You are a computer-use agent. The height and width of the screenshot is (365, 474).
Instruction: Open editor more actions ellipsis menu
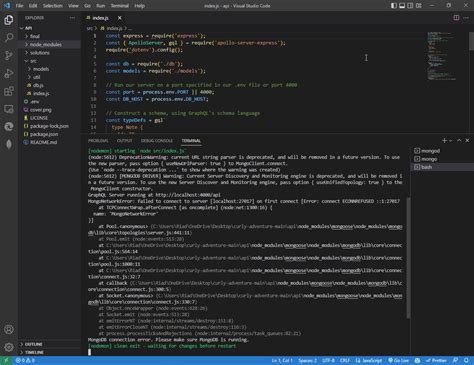466,18
